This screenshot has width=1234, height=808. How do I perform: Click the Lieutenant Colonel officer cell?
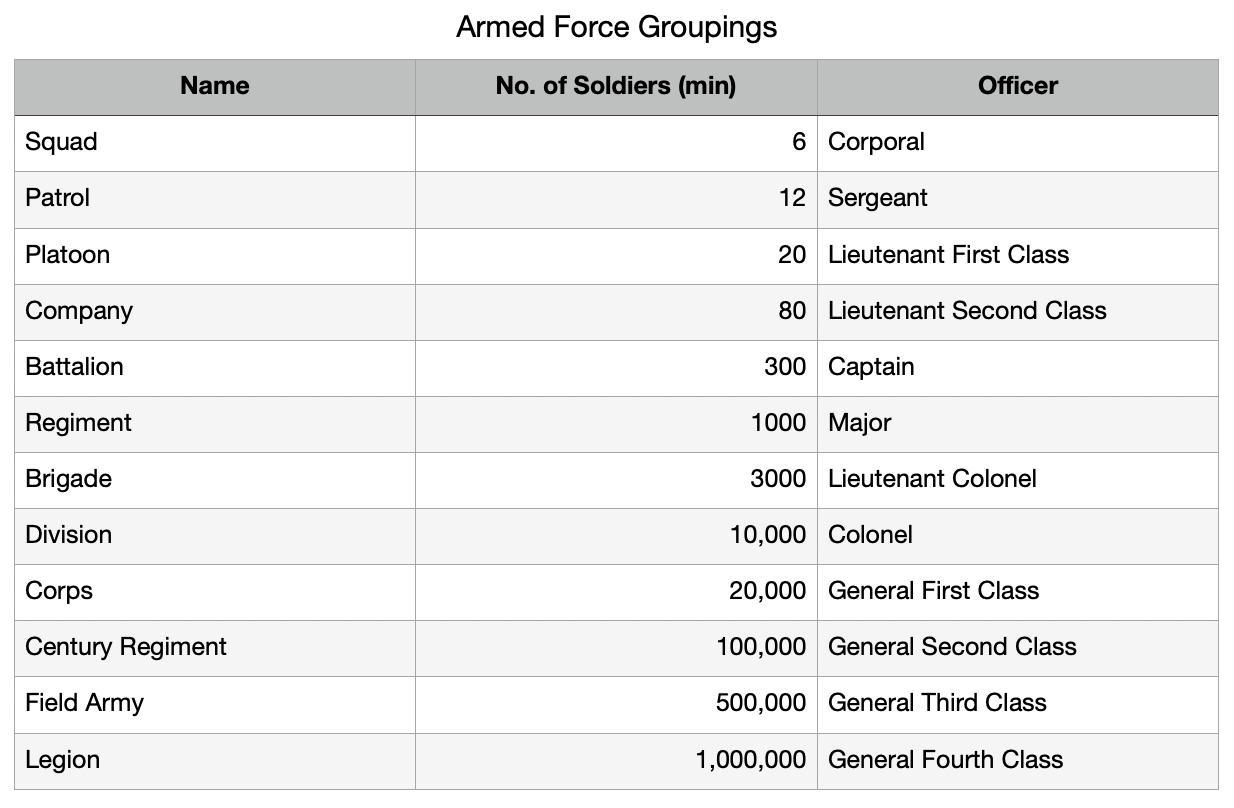pos(1018,479)
